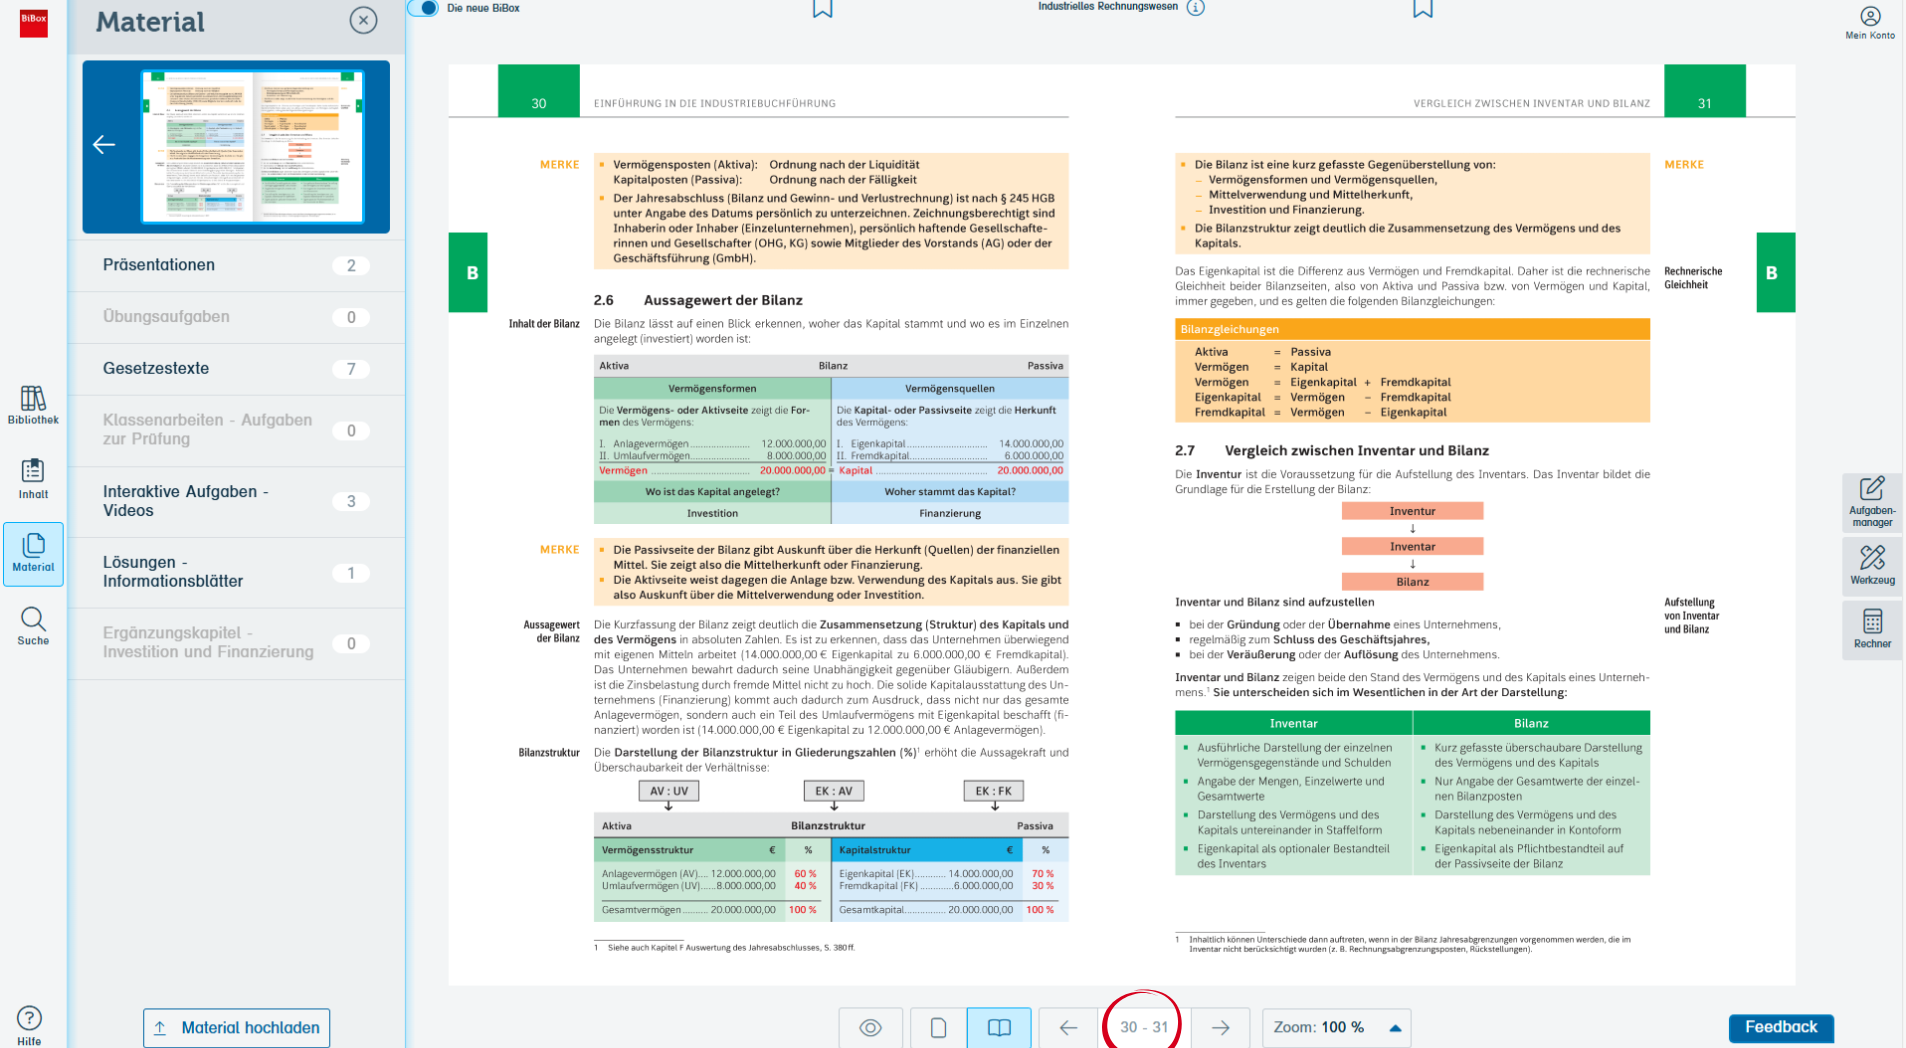Open the Suche search tool
This screenshot has height=1048, width=1906.
33,626
